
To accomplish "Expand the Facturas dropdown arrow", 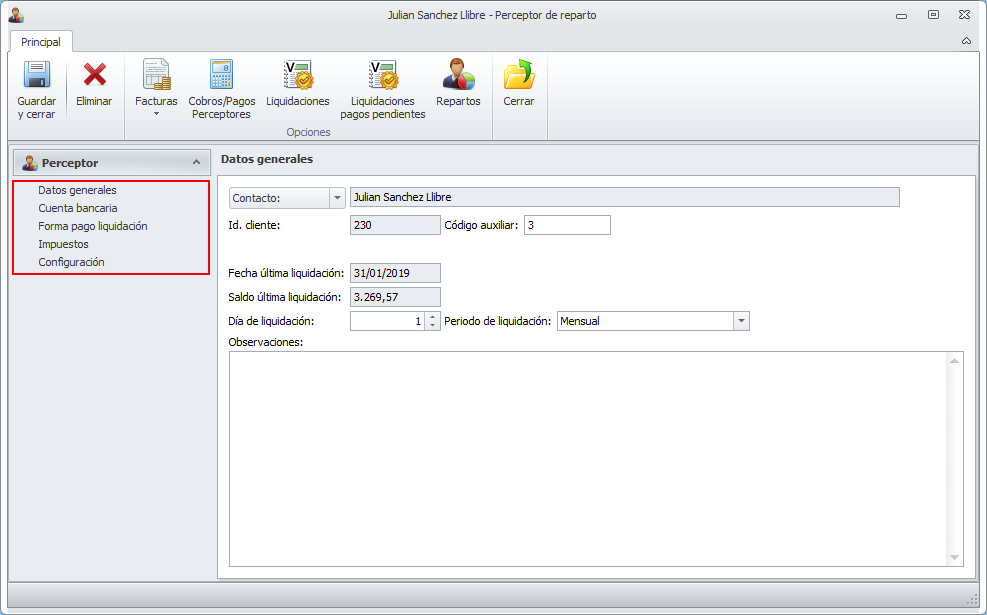I will pyautogui.click(x=156, y=114).
